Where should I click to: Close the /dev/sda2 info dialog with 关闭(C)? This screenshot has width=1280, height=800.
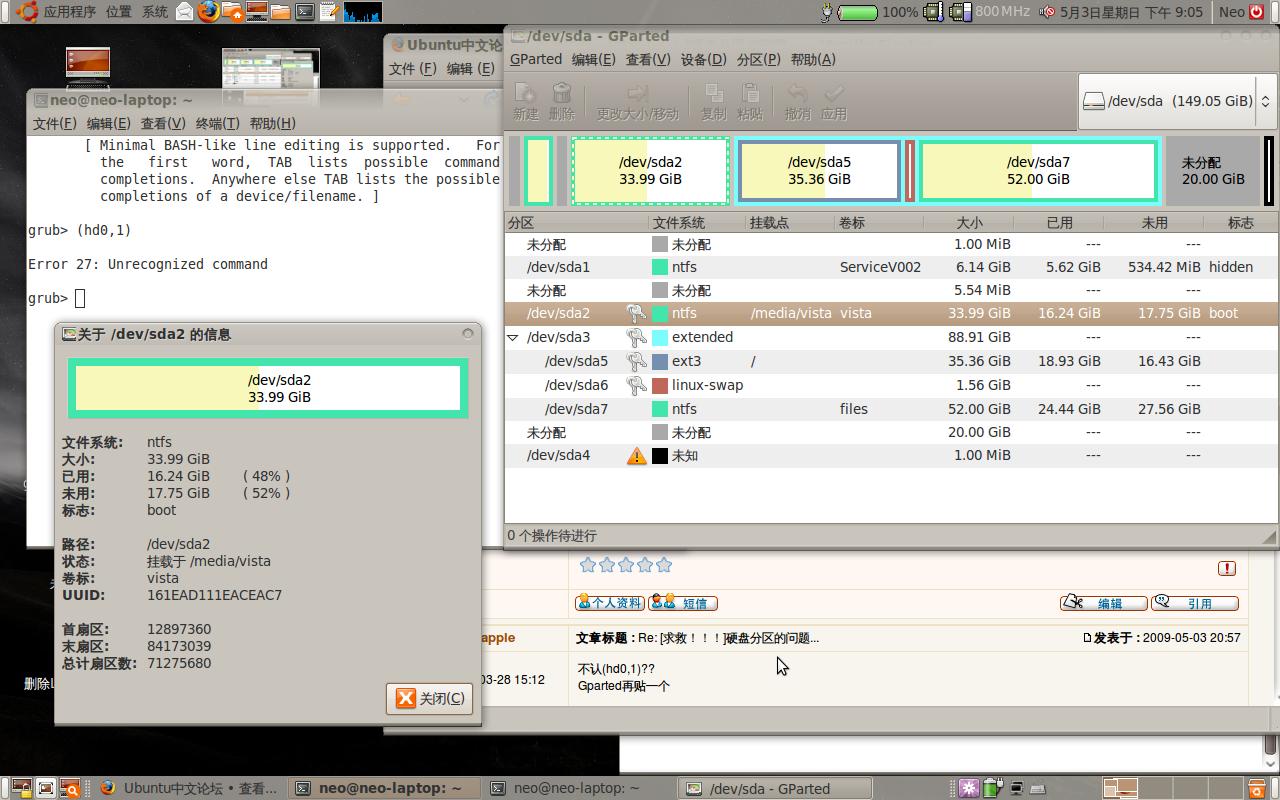click(x=429, y=698)
